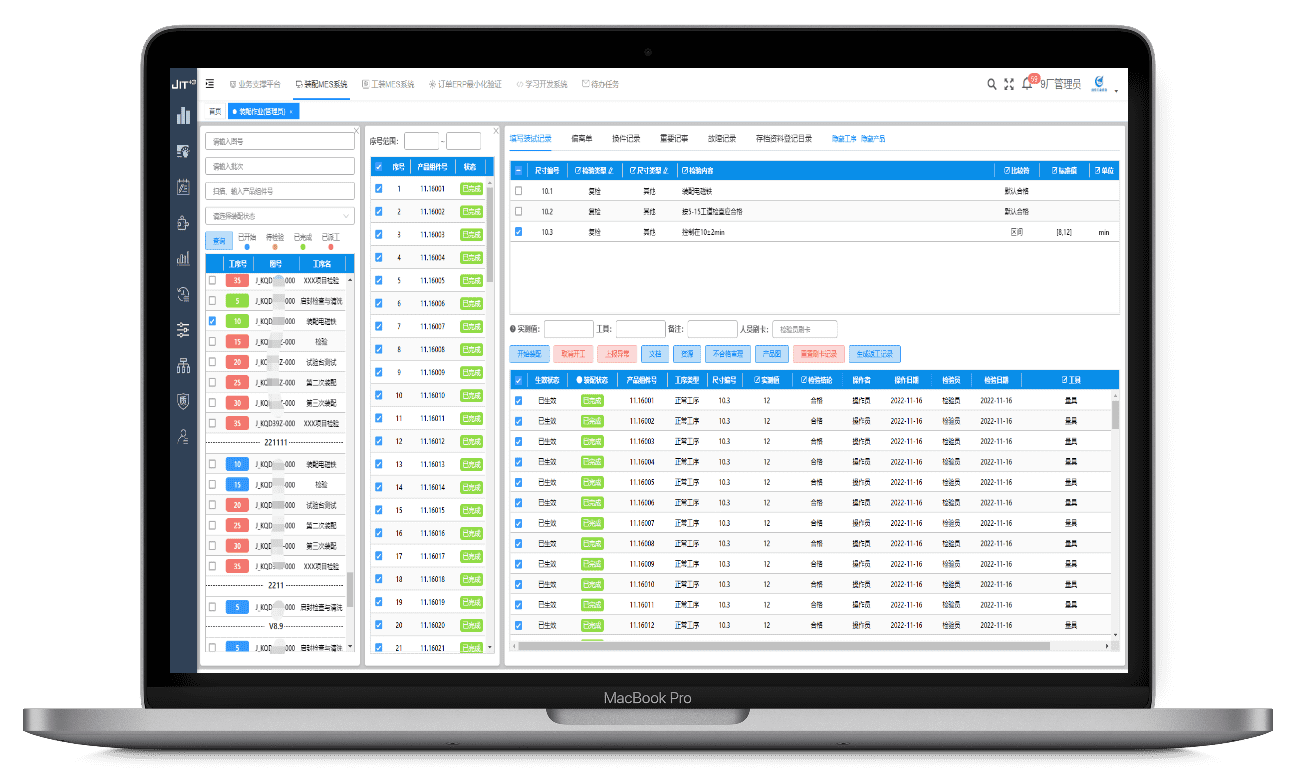Viewport: 1296px width, 778px height.
Task: Click the calendar icon in left sidebar
Action: (x=183, y=186)
